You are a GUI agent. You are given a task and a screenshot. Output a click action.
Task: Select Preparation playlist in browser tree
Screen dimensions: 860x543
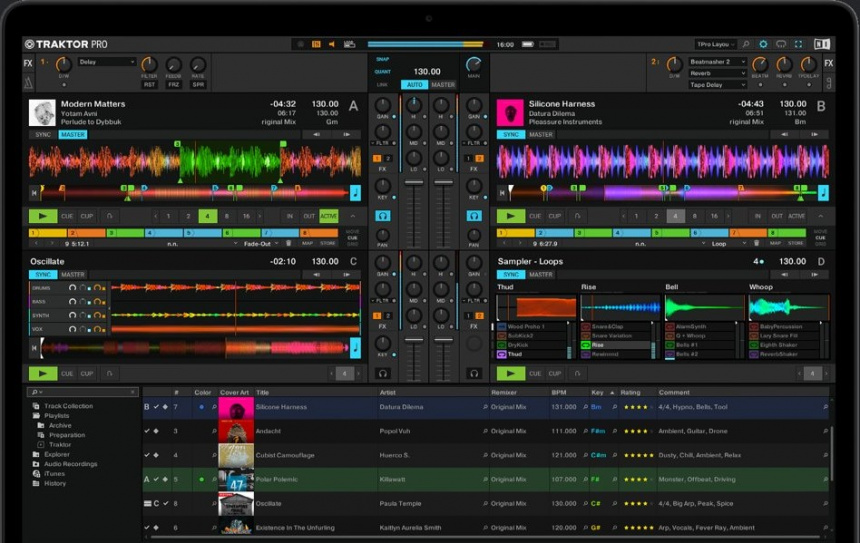tap(67, 435)
